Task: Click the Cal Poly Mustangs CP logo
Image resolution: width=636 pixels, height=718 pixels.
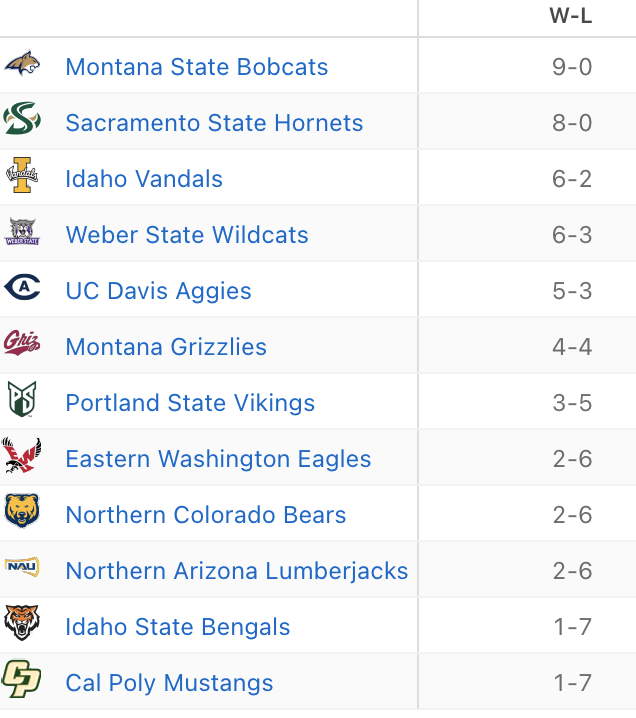Action: point(22,681)
